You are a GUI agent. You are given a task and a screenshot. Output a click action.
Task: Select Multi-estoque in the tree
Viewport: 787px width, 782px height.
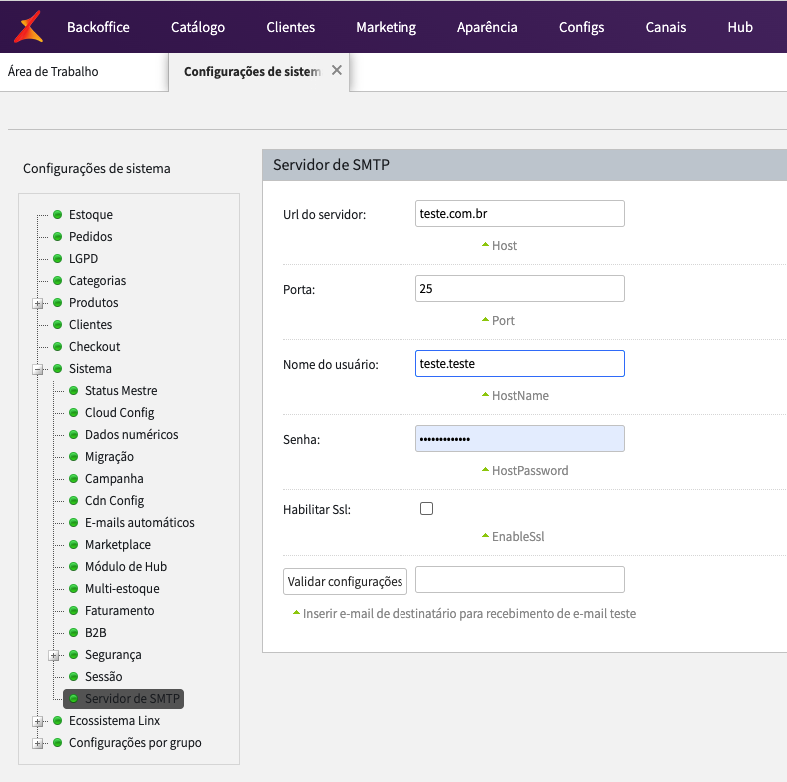122,589
